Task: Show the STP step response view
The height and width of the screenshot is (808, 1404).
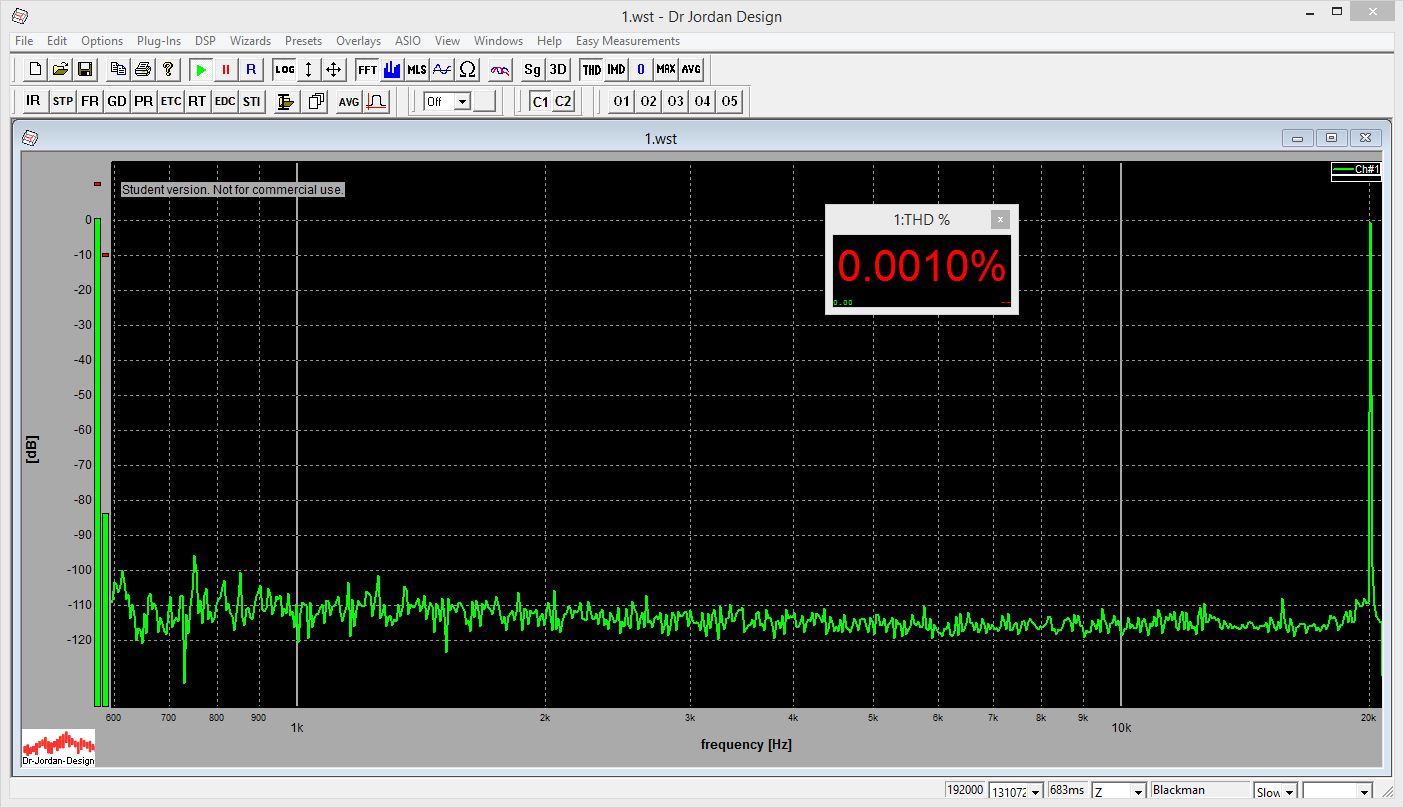Action: click(62, 101)
